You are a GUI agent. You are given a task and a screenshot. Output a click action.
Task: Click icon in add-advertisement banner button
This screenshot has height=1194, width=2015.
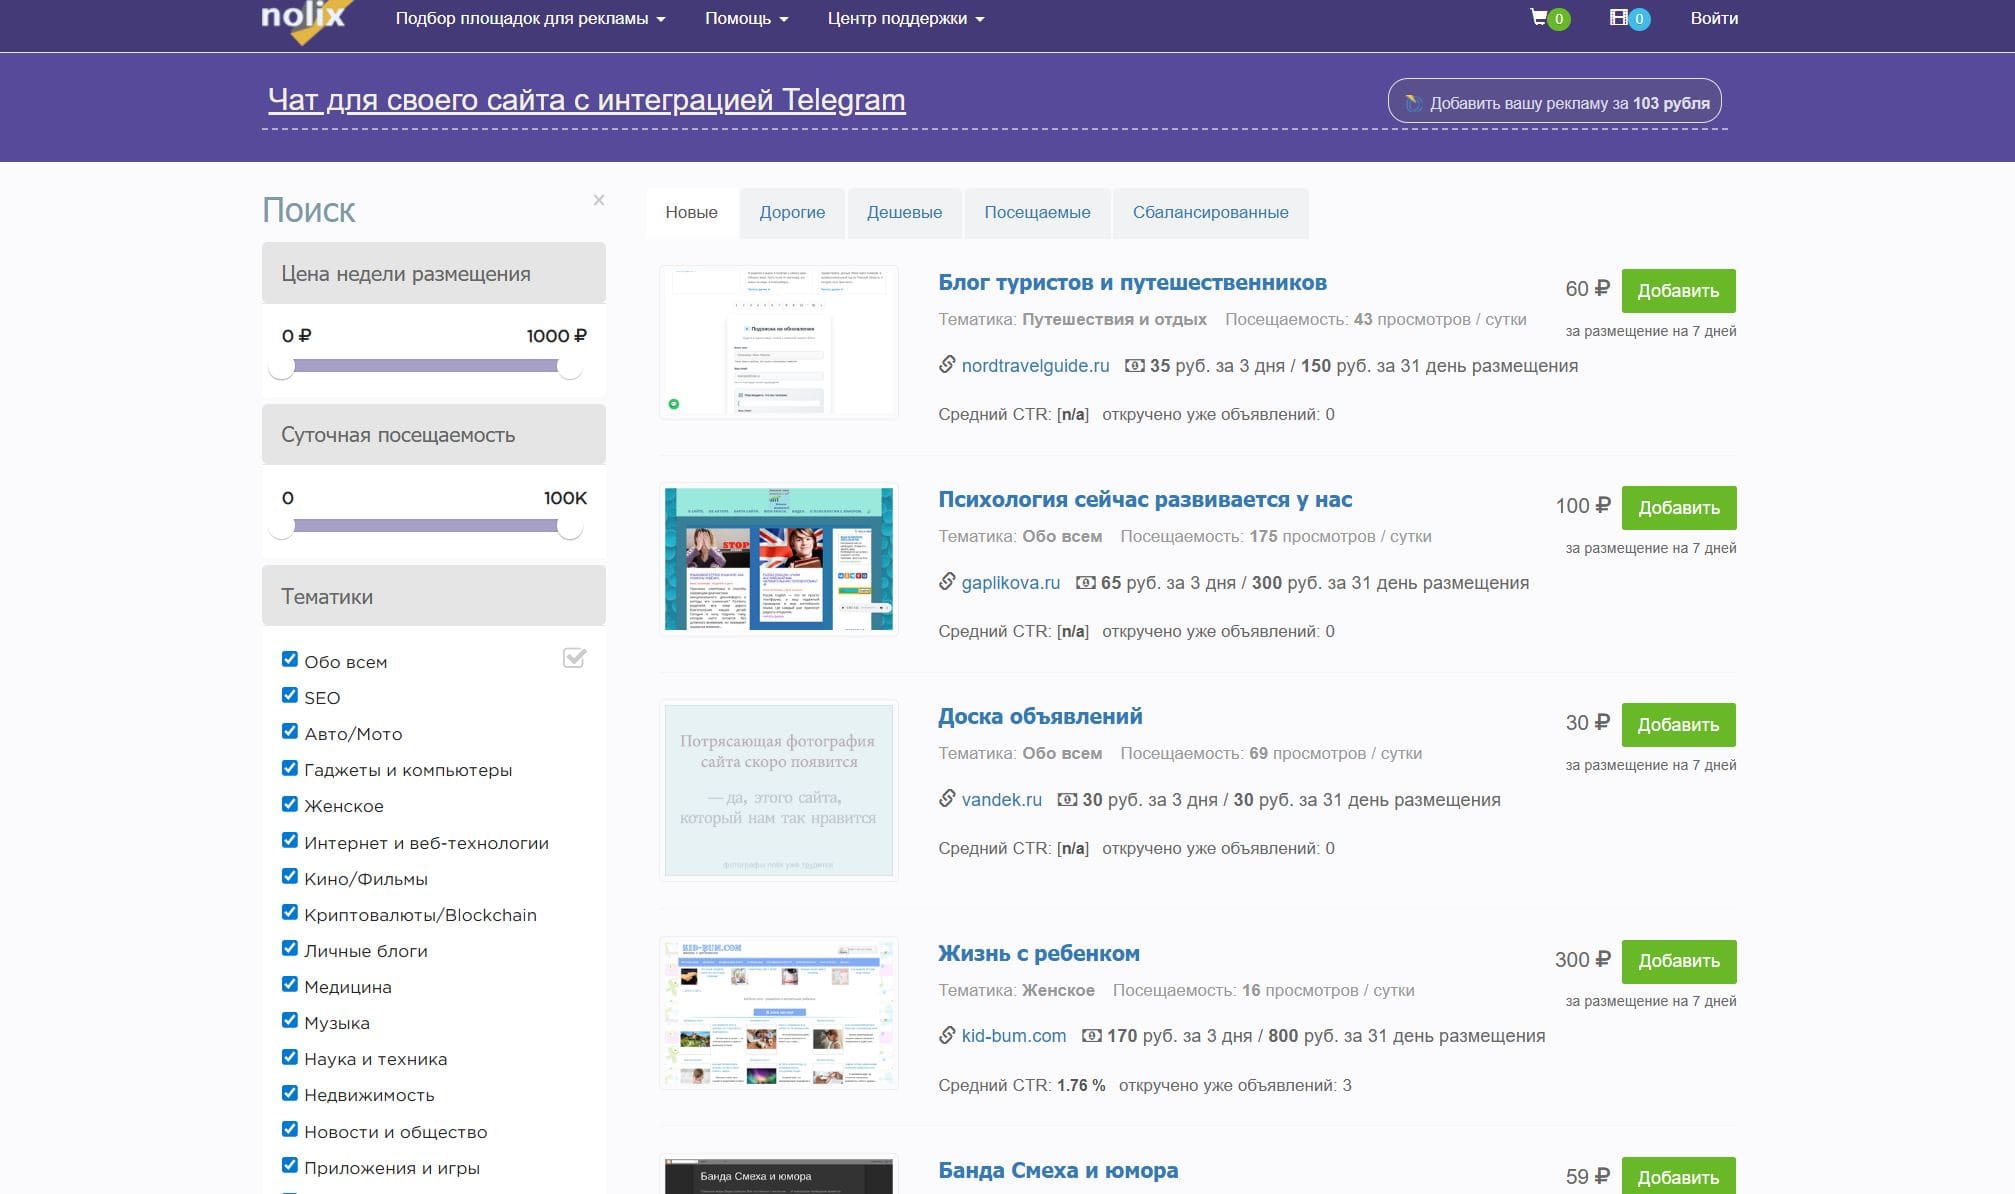(1413, 103)
